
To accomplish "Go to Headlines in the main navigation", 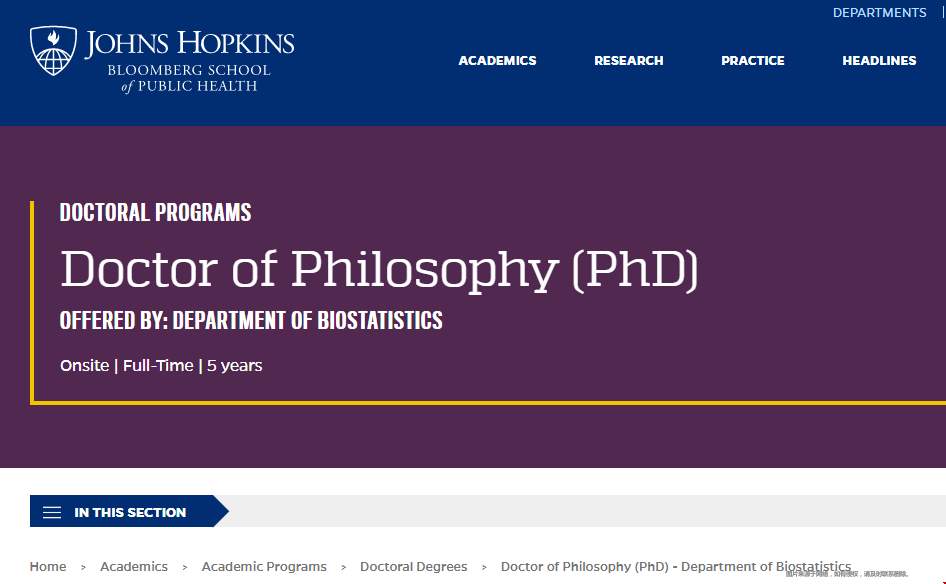I will click(879, 61).
